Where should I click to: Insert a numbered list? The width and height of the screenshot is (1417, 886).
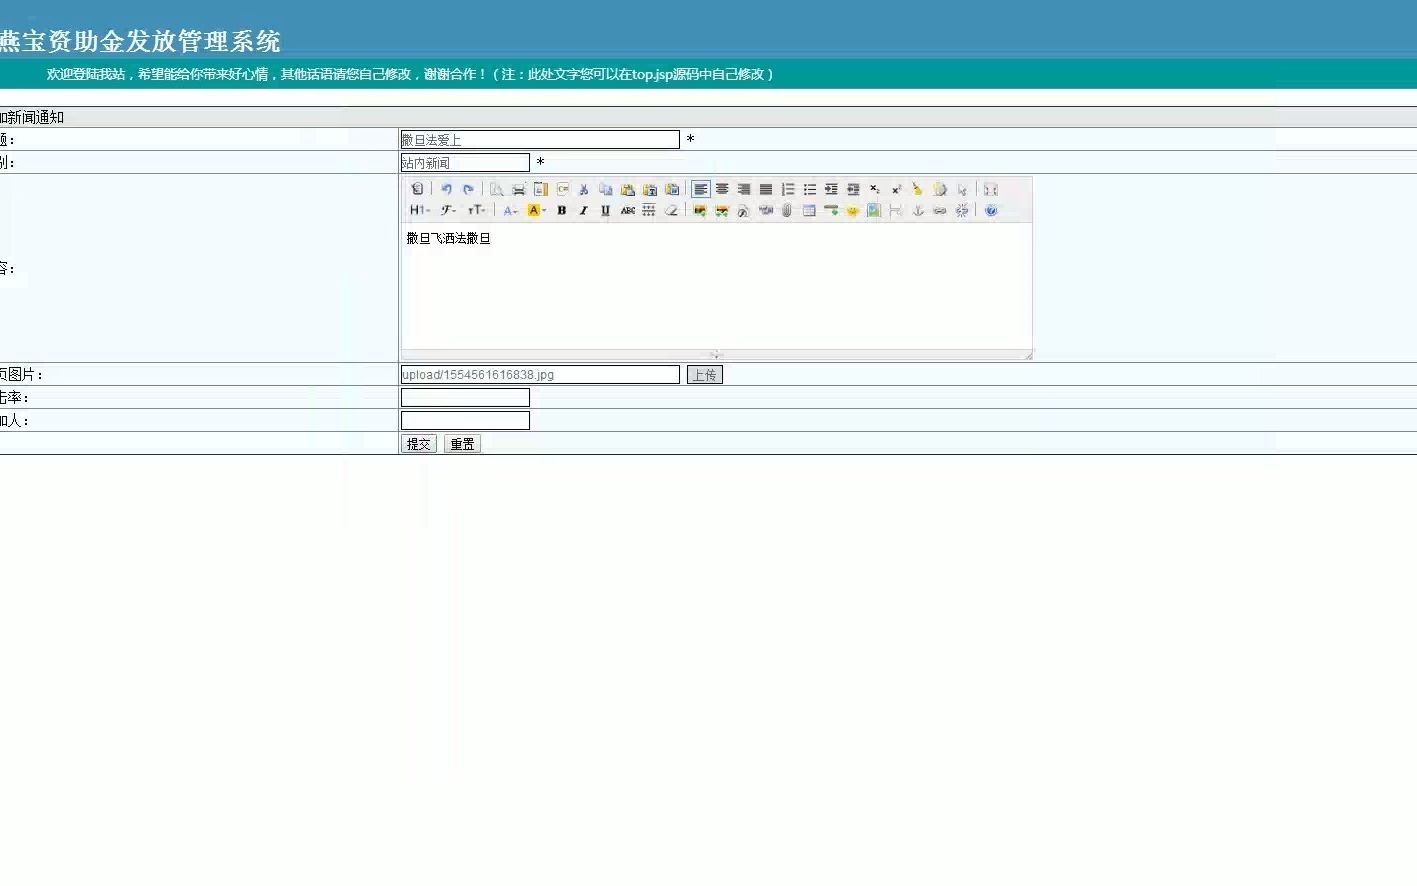click(788, 189)
